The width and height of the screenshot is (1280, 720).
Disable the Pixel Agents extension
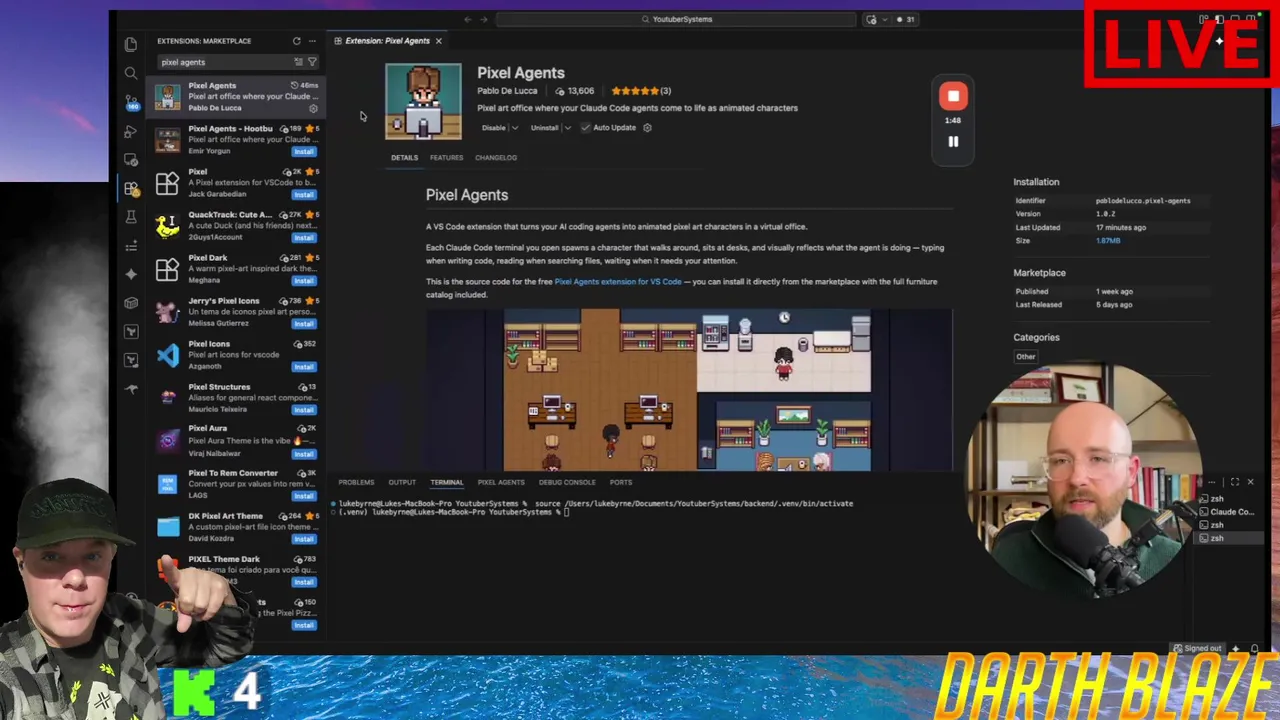494,128
